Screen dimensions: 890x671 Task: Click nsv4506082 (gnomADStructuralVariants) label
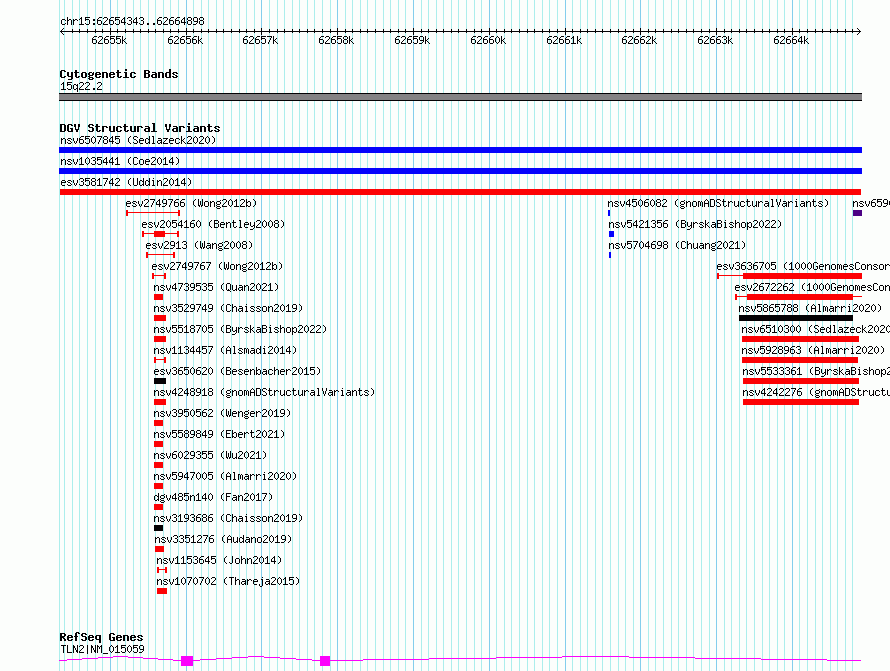pyautogui.click(x=718, y=203)
